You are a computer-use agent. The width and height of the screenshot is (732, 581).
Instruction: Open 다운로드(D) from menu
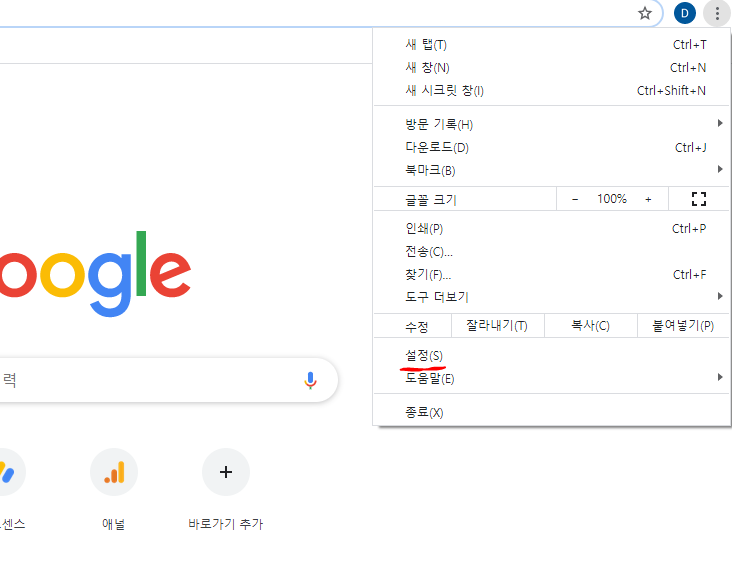[551, 147]
